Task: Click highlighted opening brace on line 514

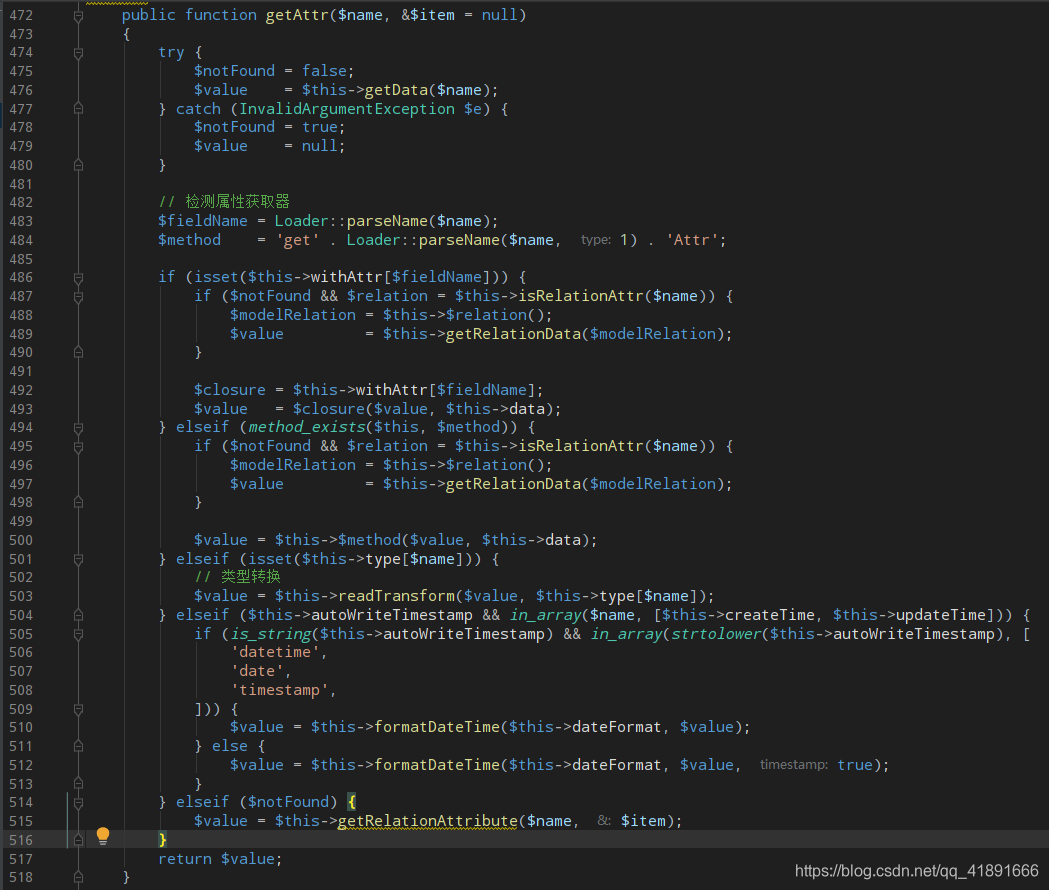Action: tap(352, 802)
